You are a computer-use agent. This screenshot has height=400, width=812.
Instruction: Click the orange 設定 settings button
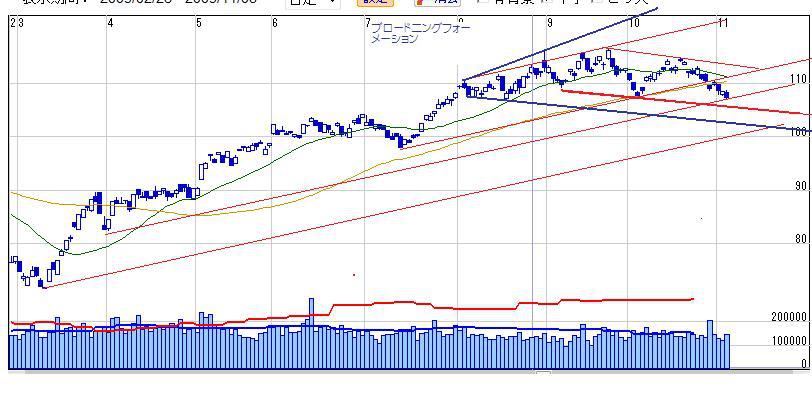[x=375, y=2]
